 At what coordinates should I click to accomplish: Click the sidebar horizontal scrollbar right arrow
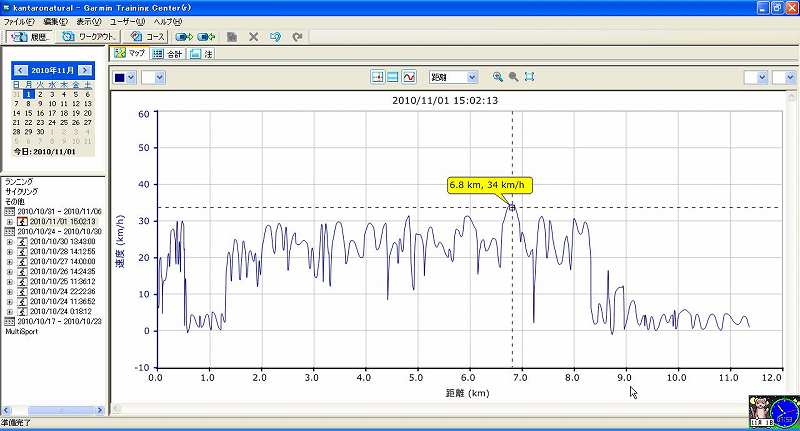(x=100, y=410)
